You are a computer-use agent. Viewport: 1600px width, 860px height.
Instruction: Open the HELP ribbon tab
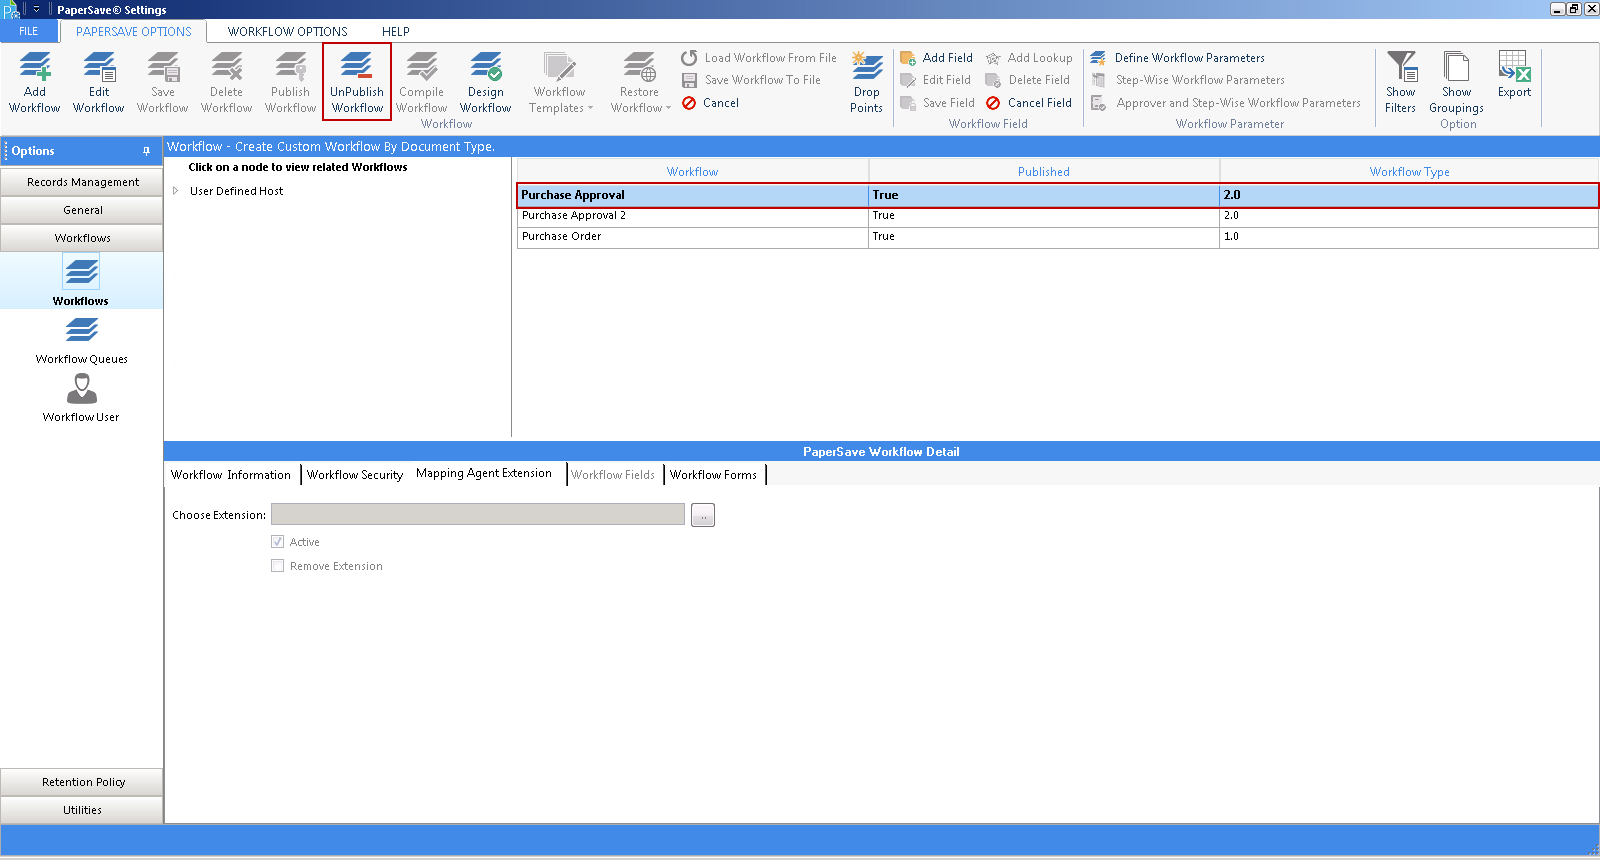(396, 31)
